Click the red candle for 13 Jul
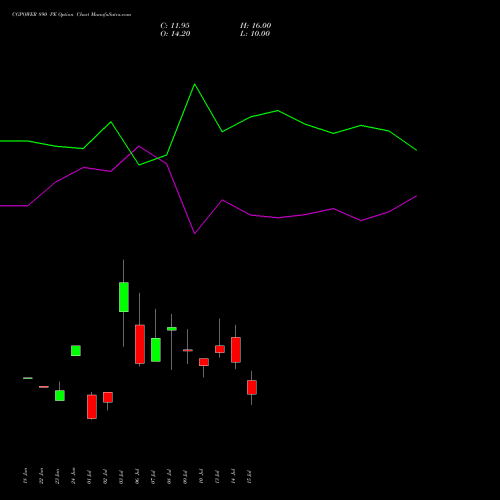 tap(220, 349)
